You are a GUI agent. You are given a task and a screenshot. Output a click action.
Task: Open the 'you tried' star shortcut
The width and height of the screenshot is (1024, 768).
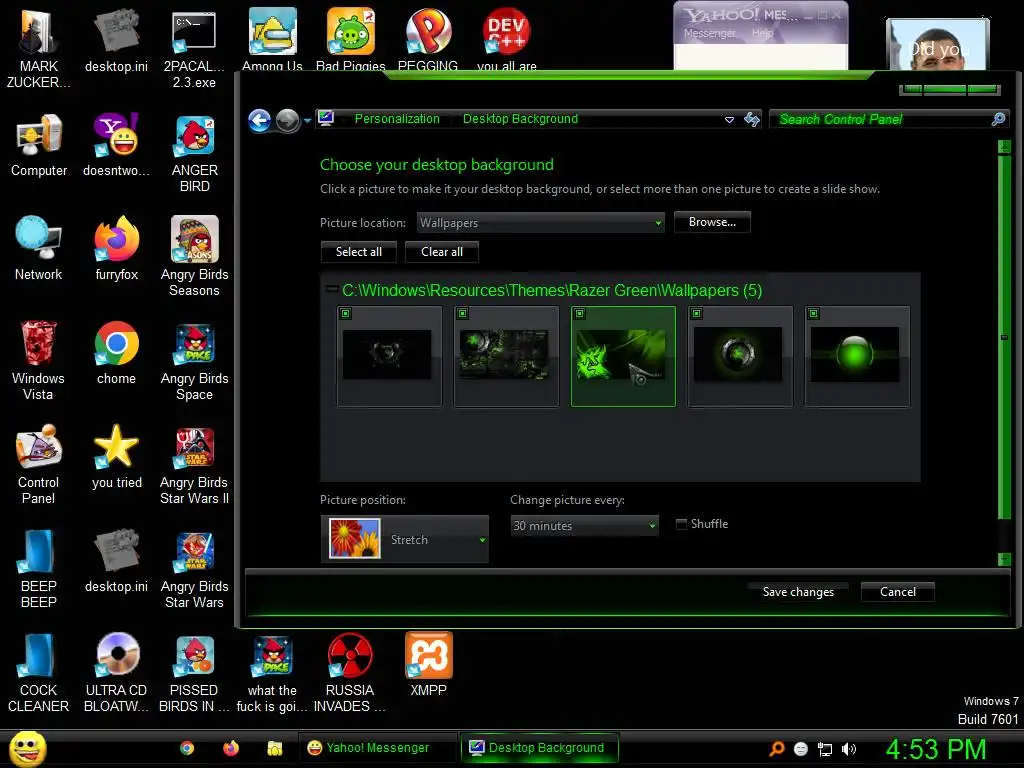(116, 456)
